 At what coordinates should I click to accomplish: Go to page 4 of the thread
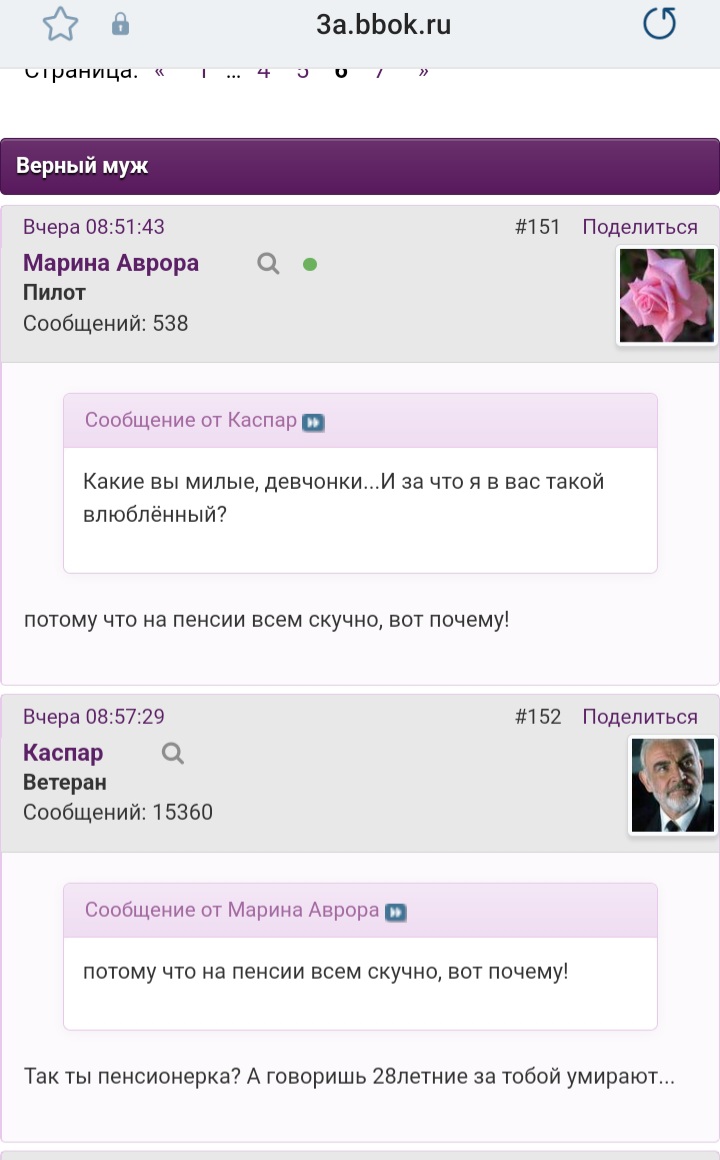click(x=263, y=72)
